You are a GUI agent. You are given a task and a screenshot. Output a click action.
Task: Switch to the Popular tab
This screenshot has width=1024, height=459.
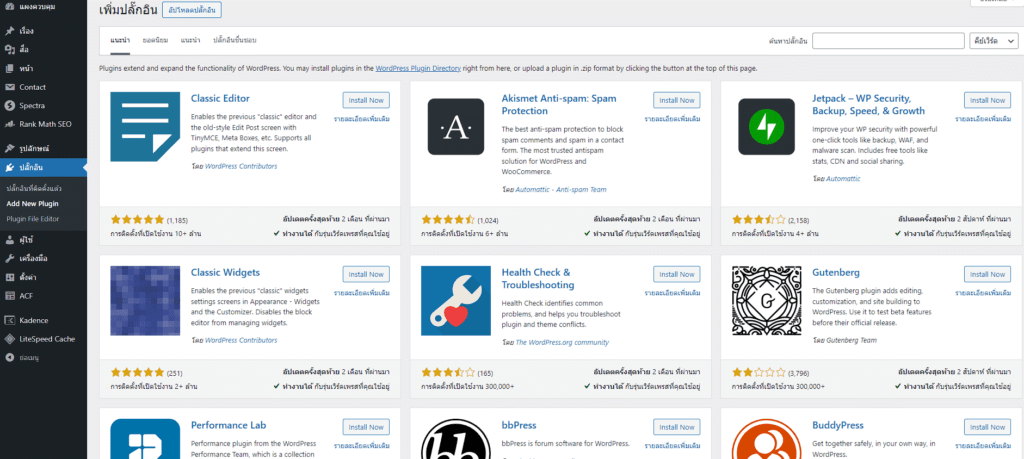[x=155, y=40]
